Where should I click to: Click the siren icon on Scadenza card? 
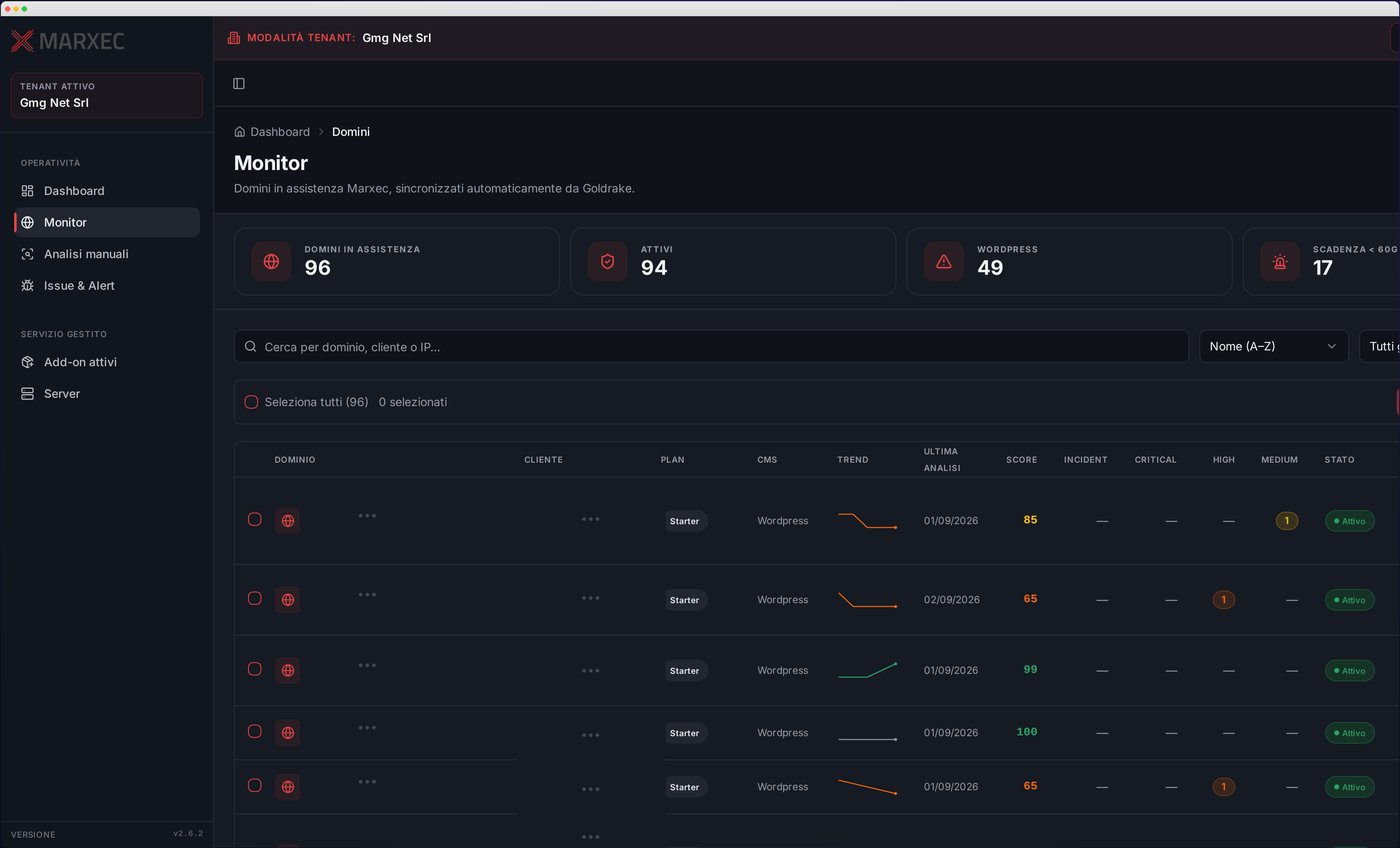(x=1279, y=262)
